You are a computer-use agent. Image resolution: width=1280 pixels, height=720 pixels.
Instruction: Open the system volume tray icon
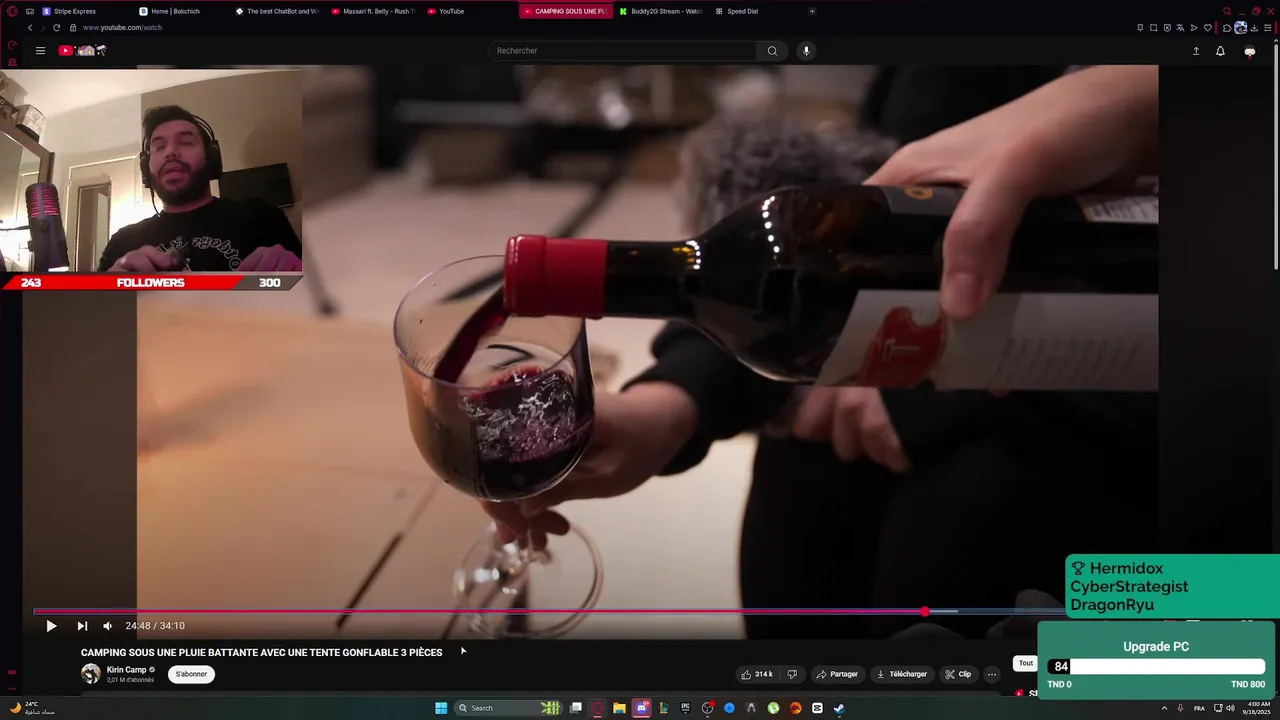[1230, 708]
